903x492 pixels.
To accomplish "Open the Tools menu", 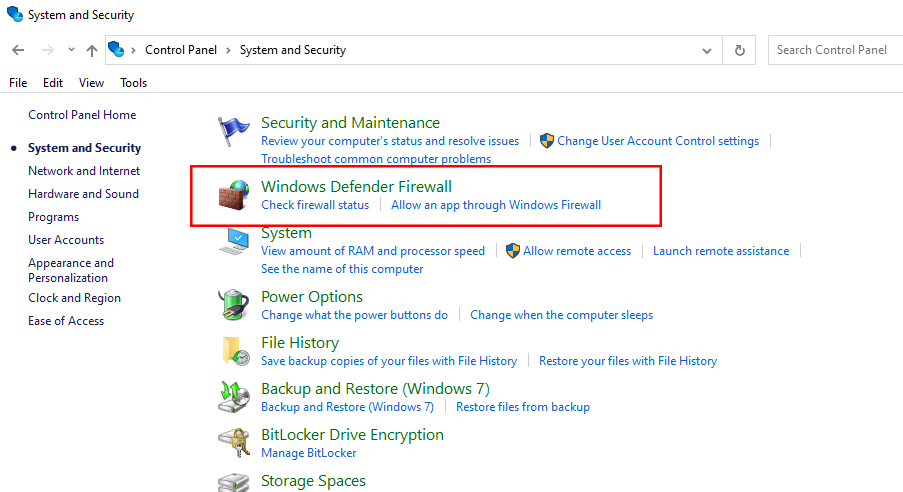I will (x=133, y=83).
